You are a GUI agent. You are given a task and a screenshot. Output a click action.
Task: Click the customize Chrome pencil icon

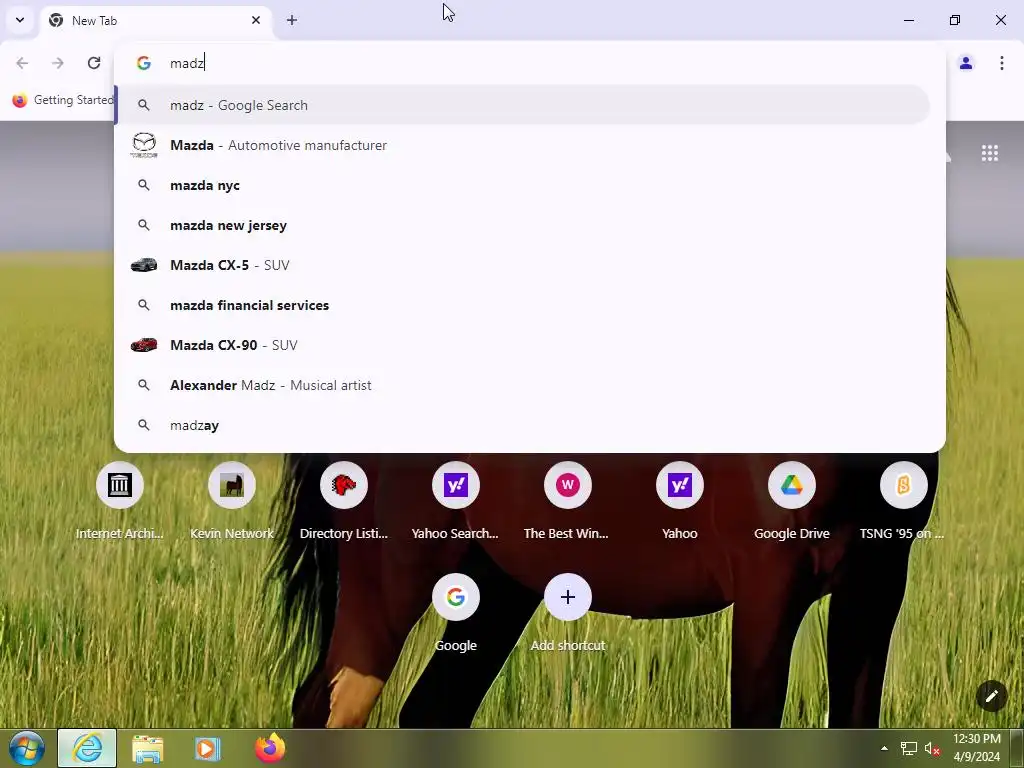click(991, 696)
